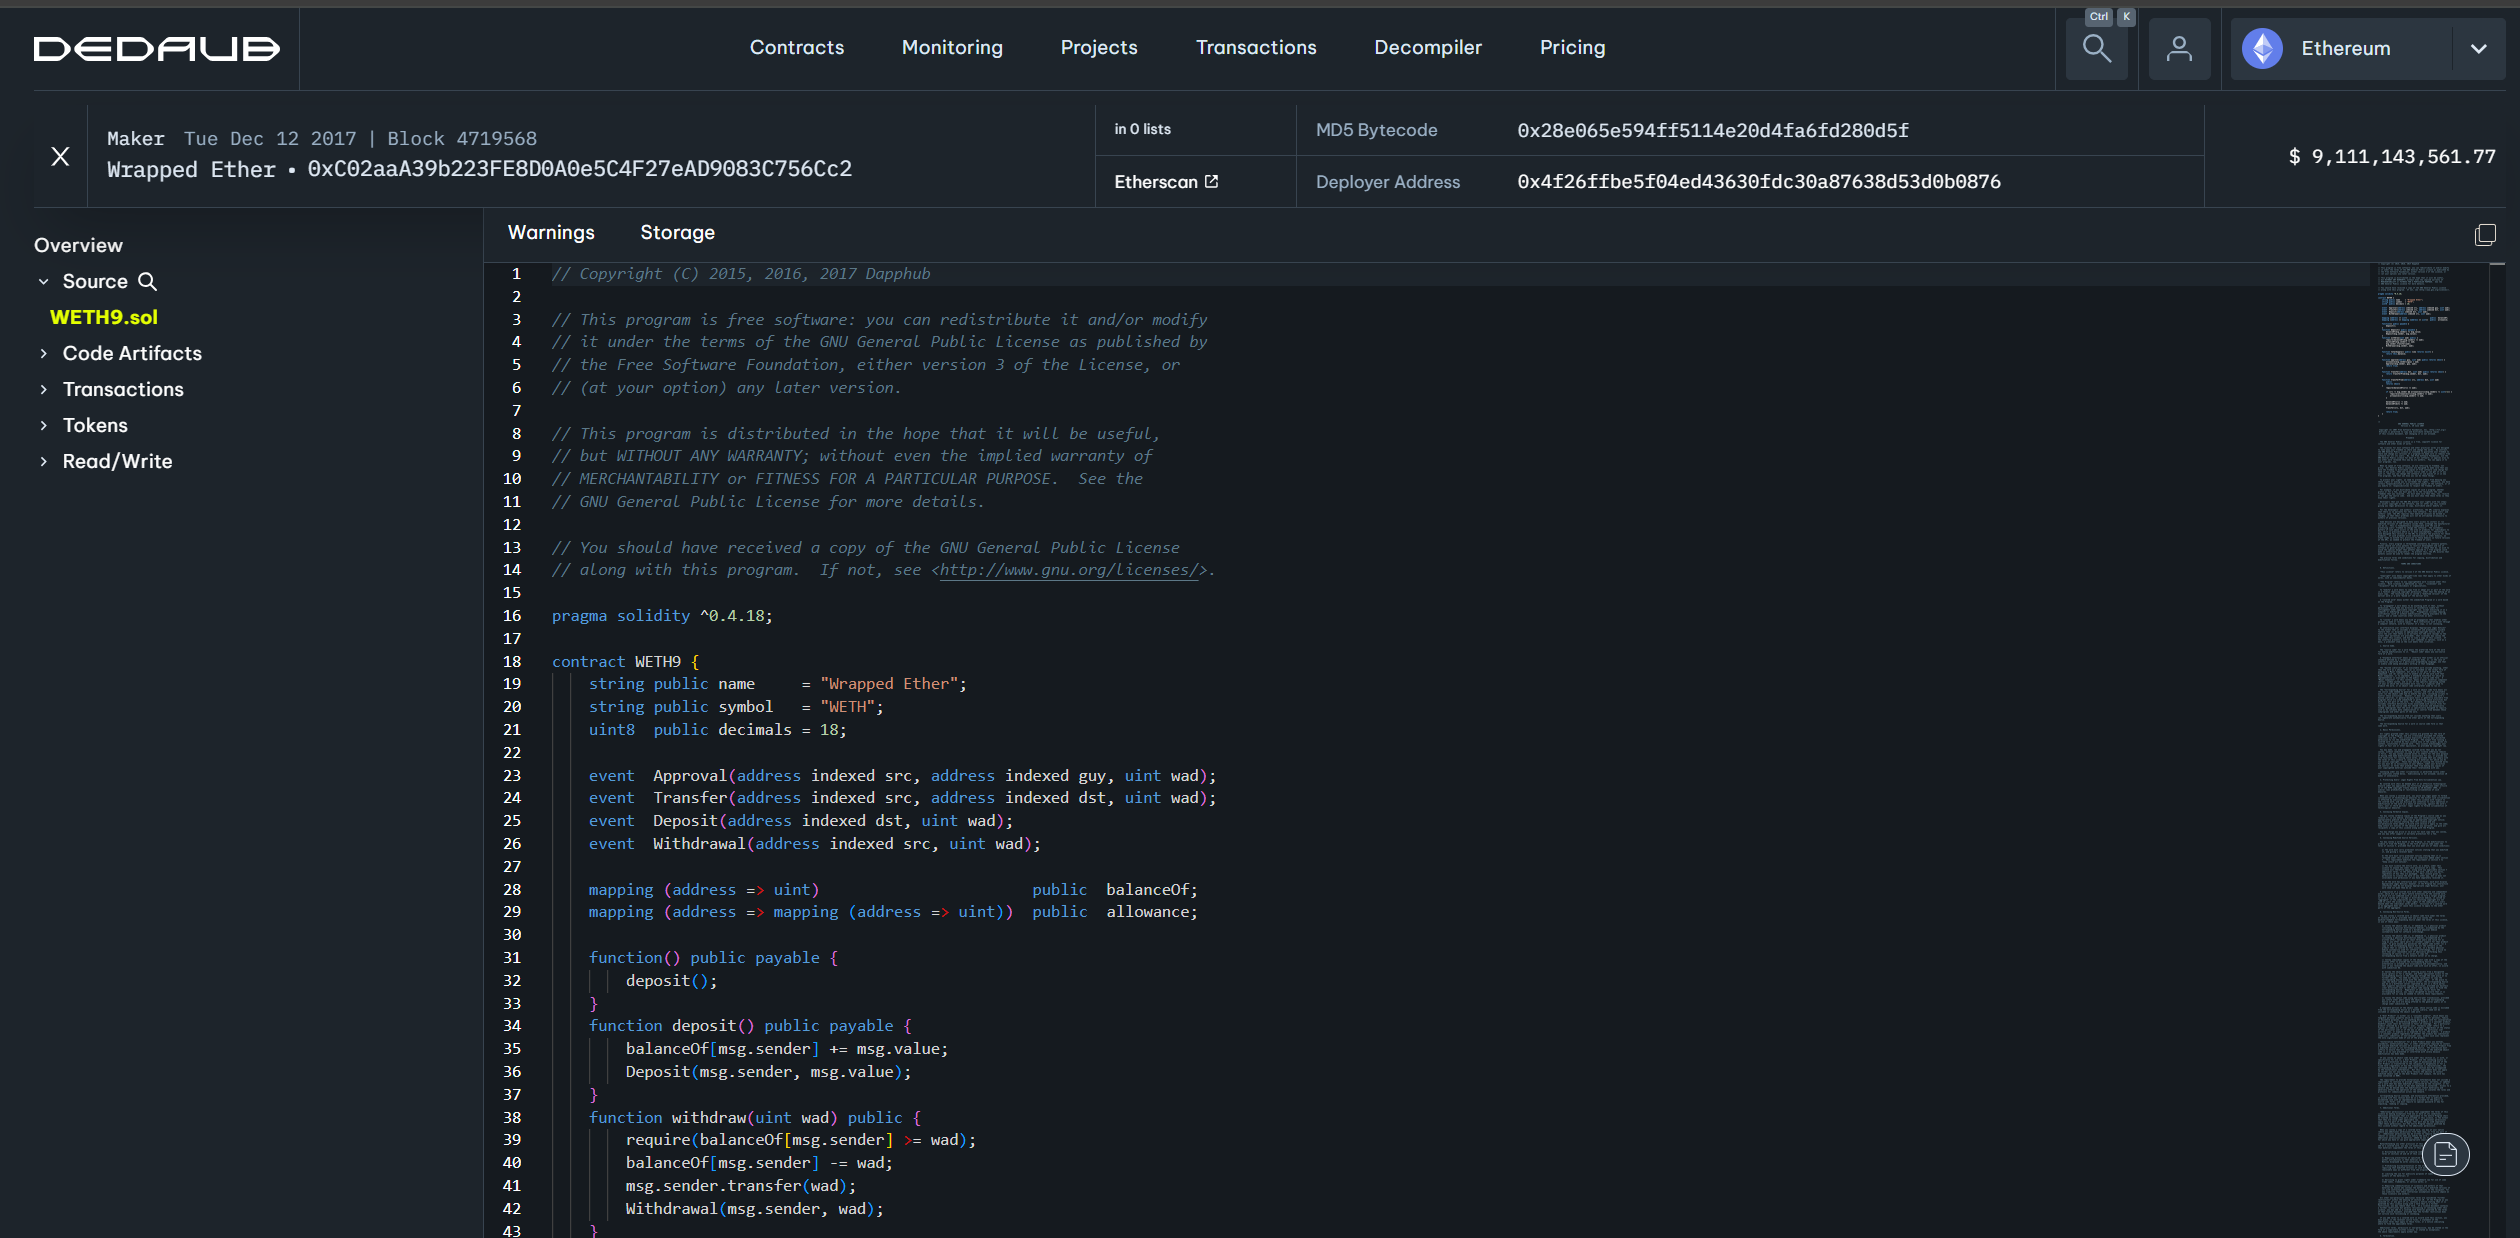The height and width of the screenshot is (1238, 2520).
Task: Close the contract panel with X
Action: (x=60, y=156)
